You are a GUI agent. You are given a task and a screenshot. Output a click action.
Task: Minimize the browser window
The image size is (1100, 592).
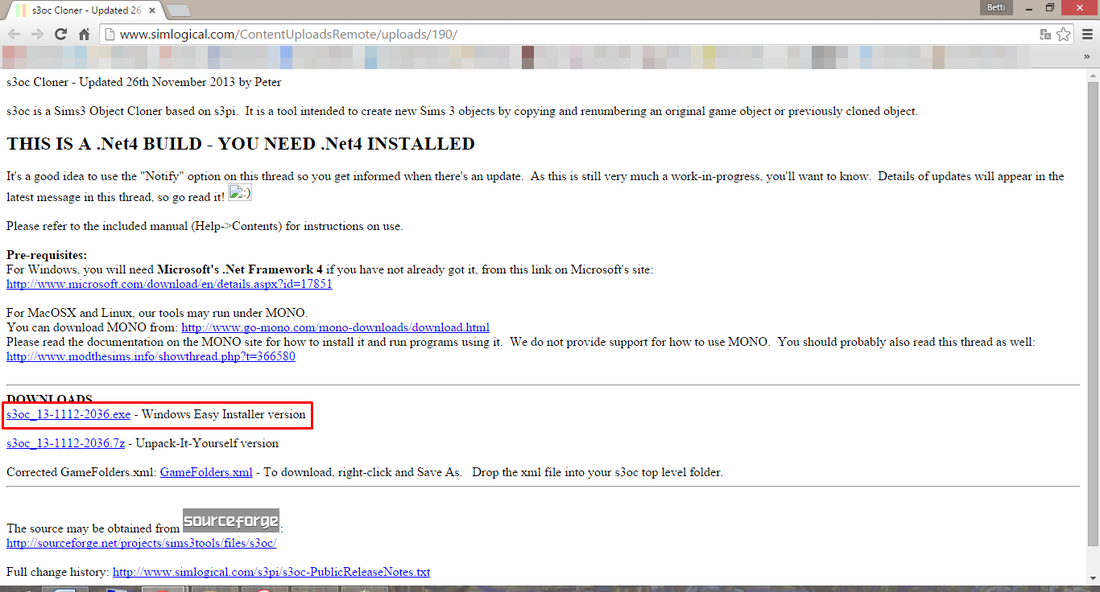click(1029, 8)
